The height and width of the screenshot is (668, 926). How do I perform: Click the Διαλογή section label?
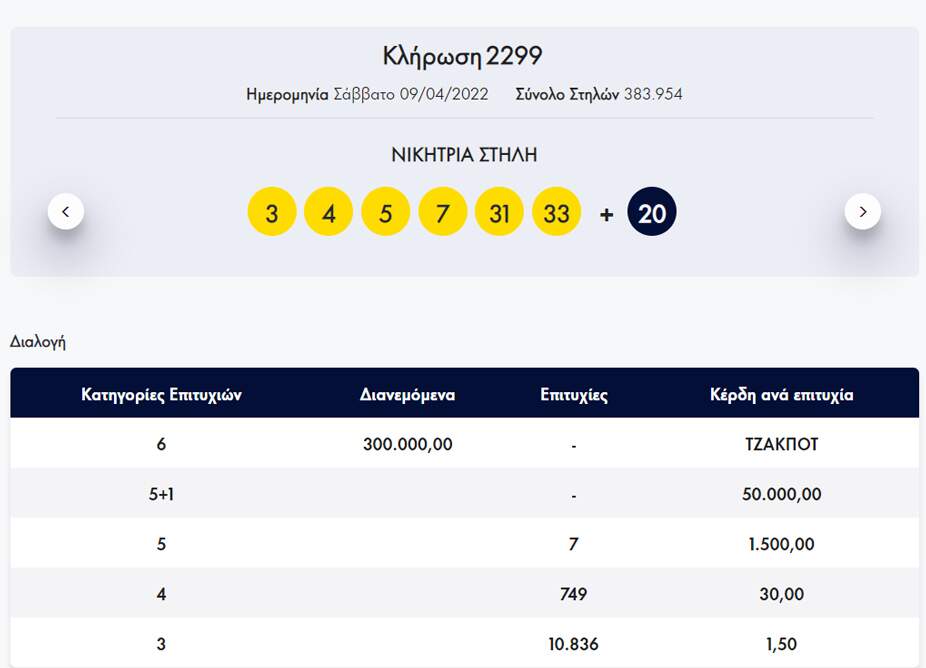pyautogui.click(x=38, y=341)
